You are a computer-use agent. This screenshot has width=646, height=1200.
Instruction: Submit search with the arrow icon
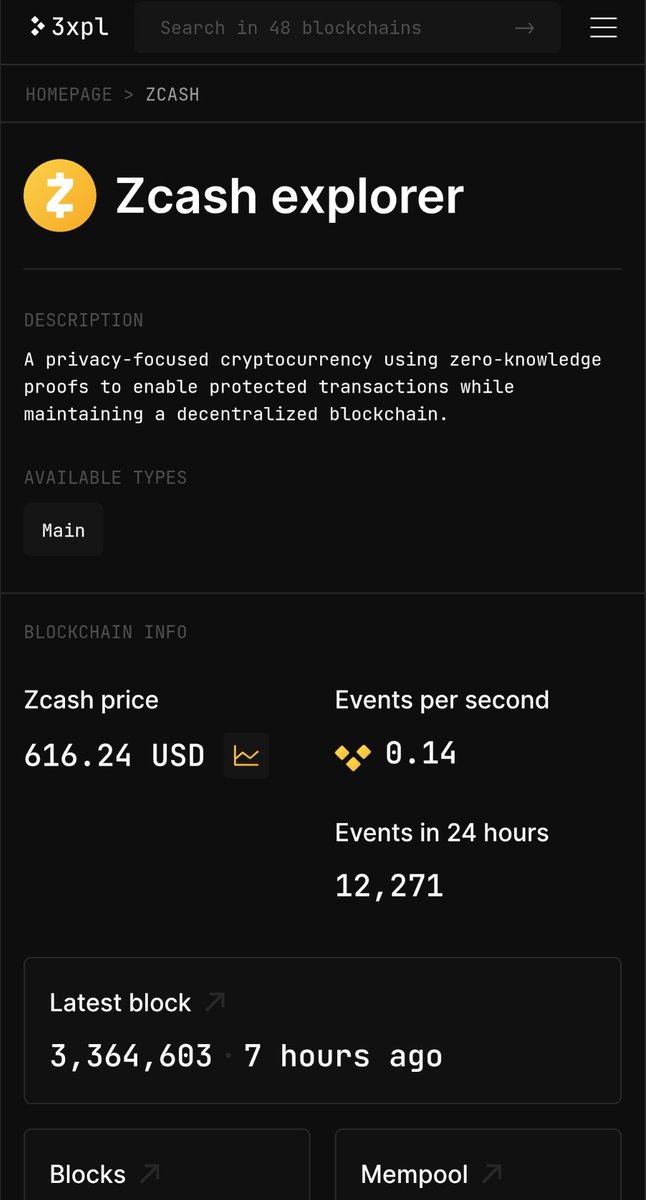524,28
